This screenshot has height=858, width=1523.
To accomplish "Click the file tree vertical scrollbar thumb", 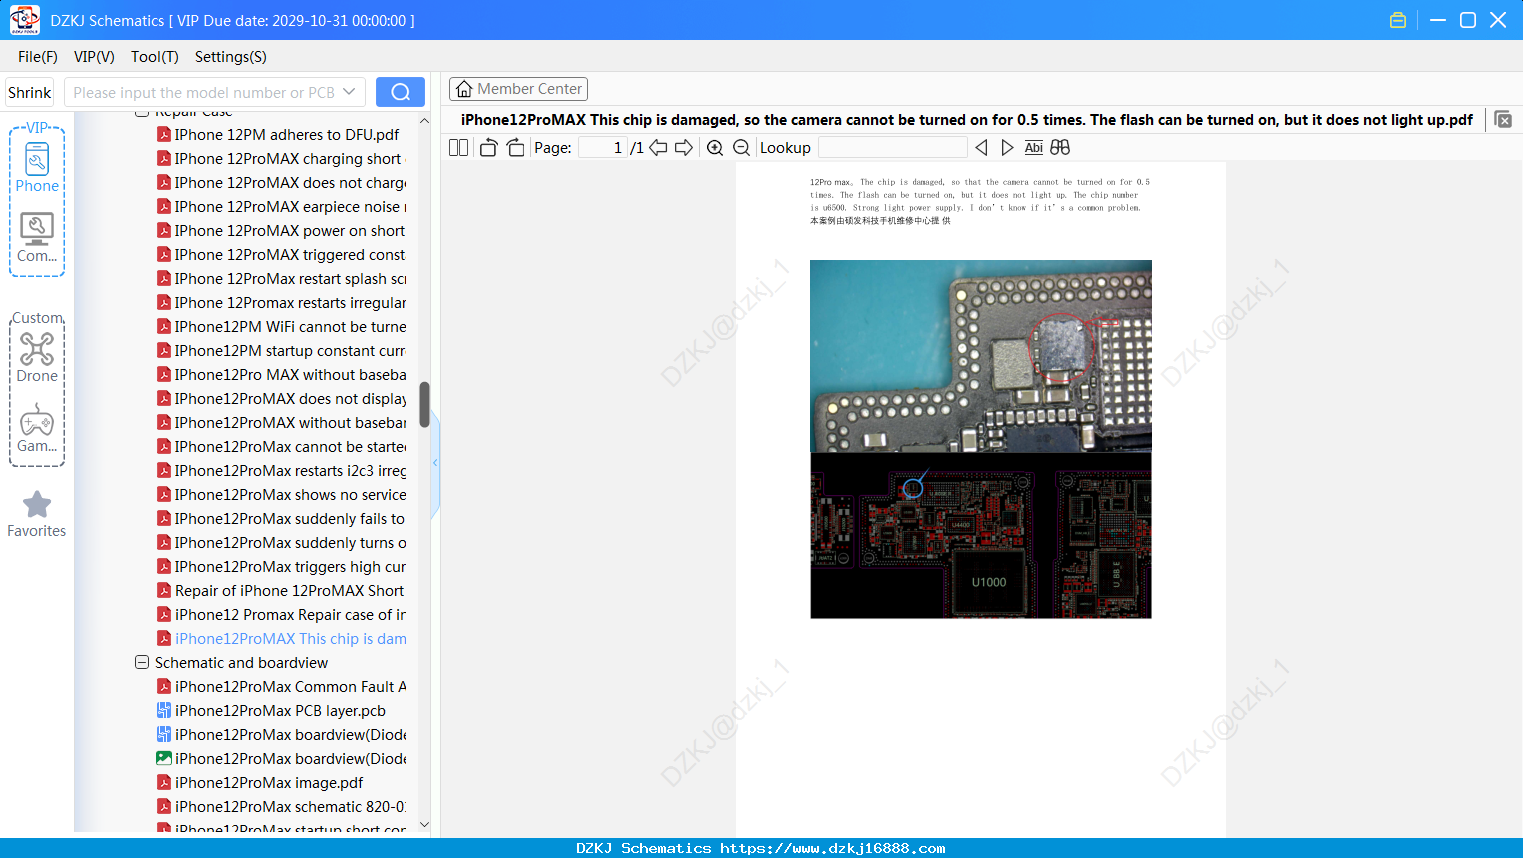I will 424,405.
